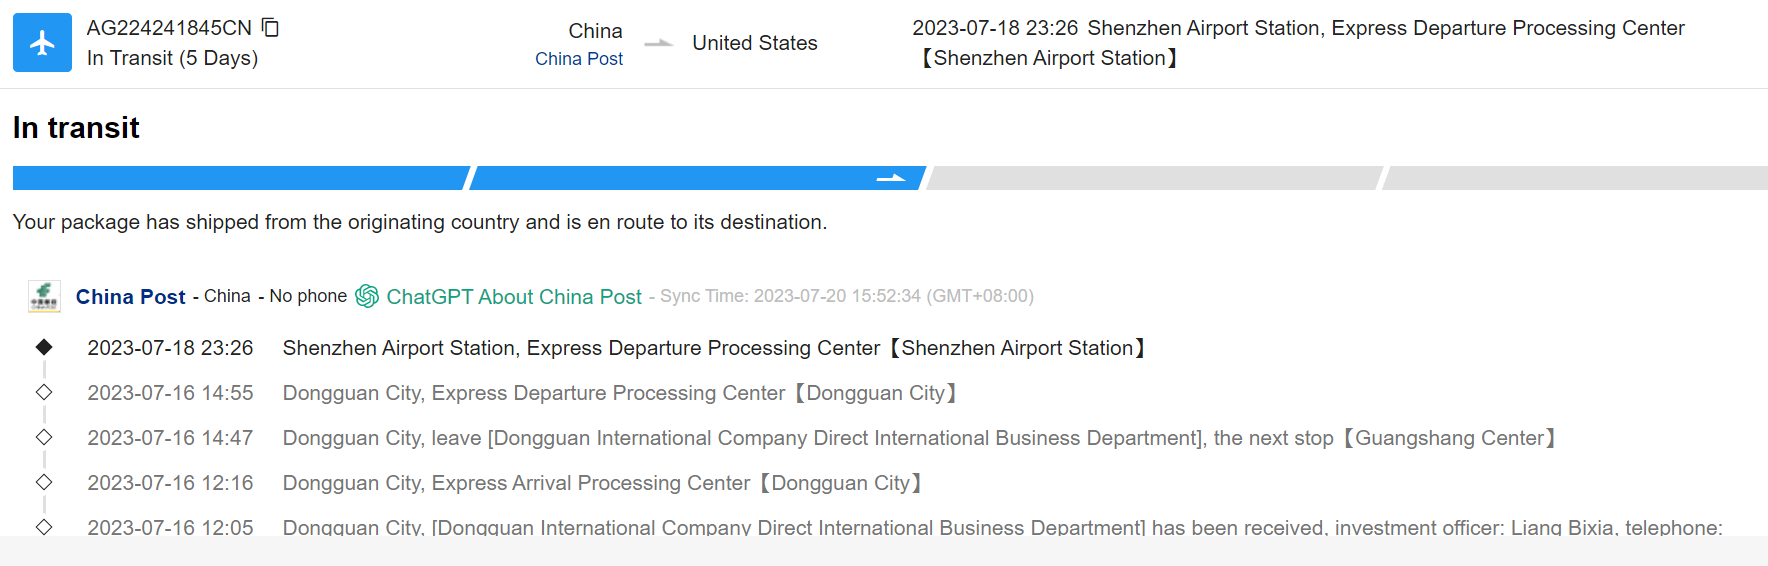Click the arrow between China and United States
This screenshot has width=1768, height=566.
coord(658,44)
